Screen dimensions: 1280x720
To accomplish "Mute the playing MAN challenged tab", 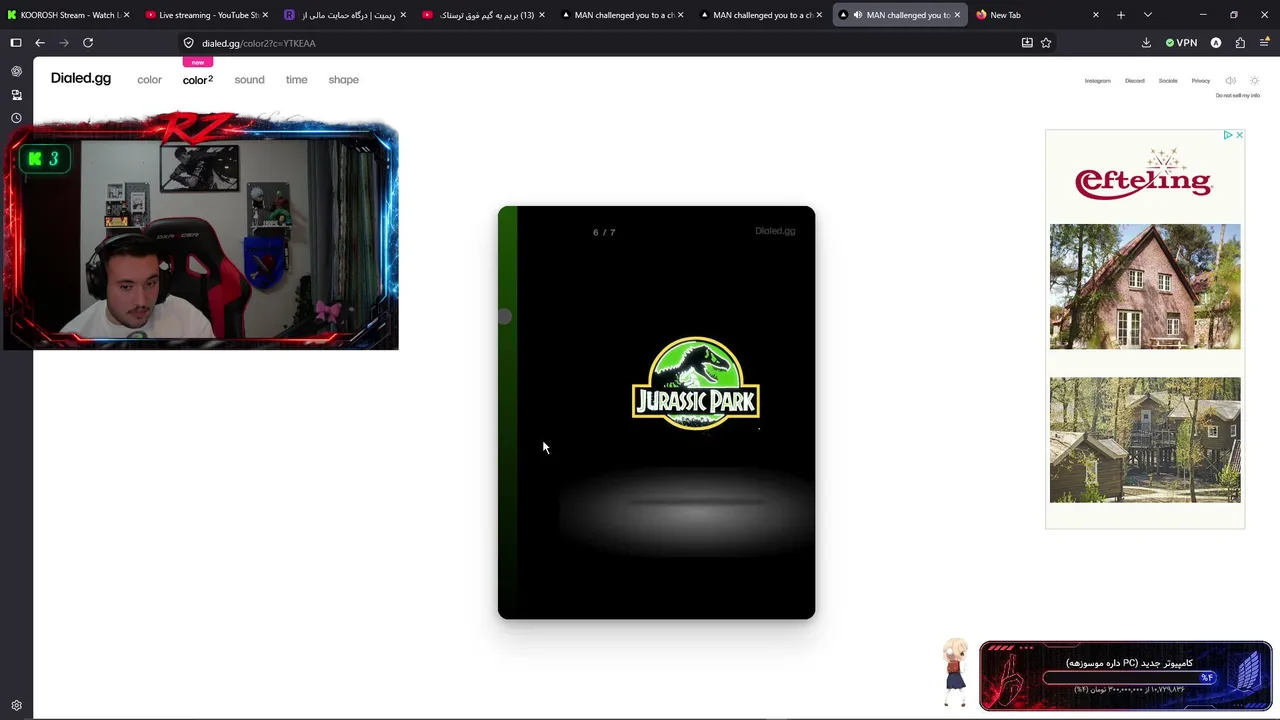I will click(x=857, y=15).
